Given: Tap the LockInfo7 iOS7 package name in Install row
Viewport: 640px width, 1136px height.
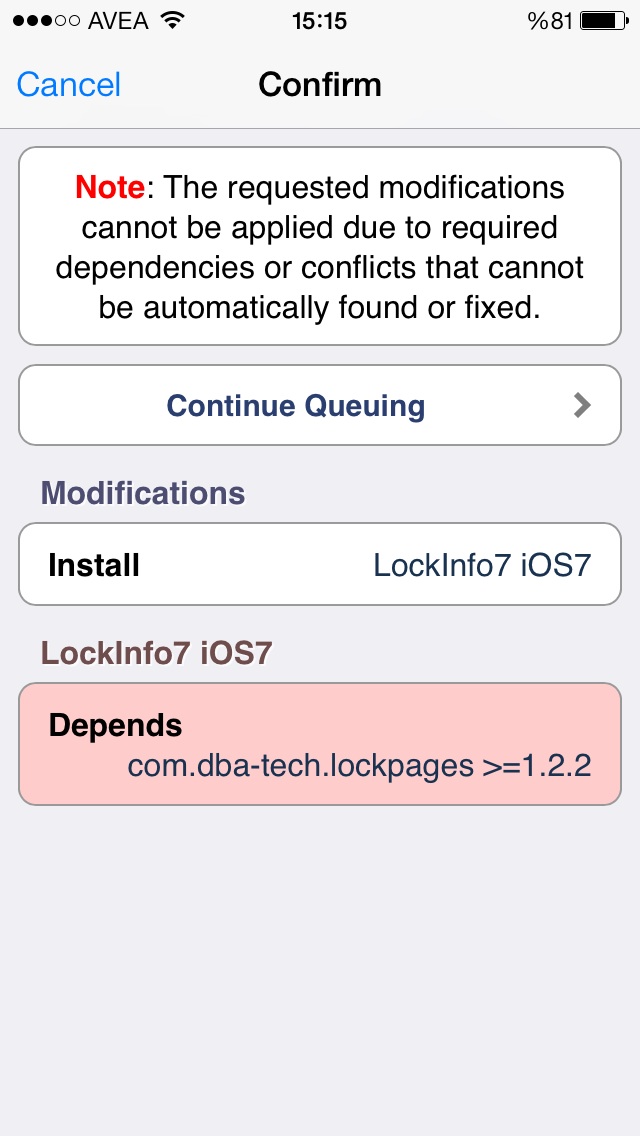Looking at the screenshot, I should coord(482,564).
